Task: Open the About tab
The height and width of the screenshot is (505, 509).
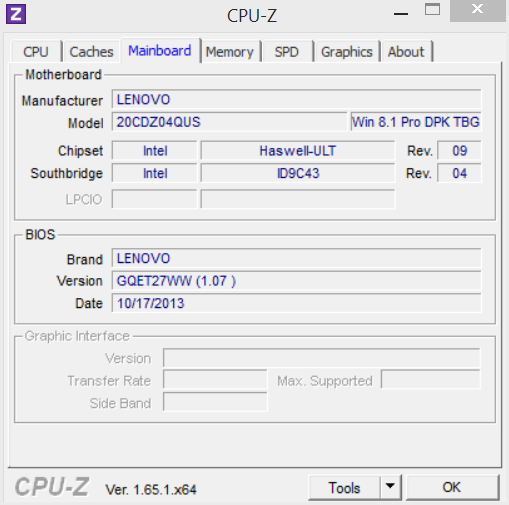Action: point(406,52)
